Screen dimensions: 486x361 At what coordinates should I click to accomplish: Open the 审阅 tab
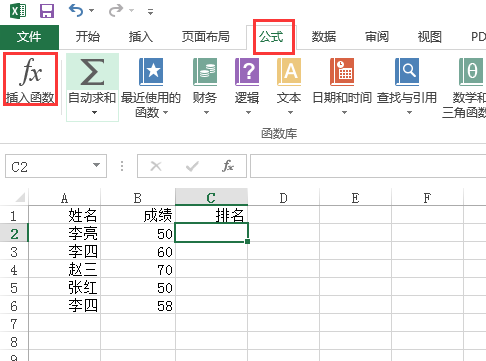pyautogui.click(x=377, y=37)
